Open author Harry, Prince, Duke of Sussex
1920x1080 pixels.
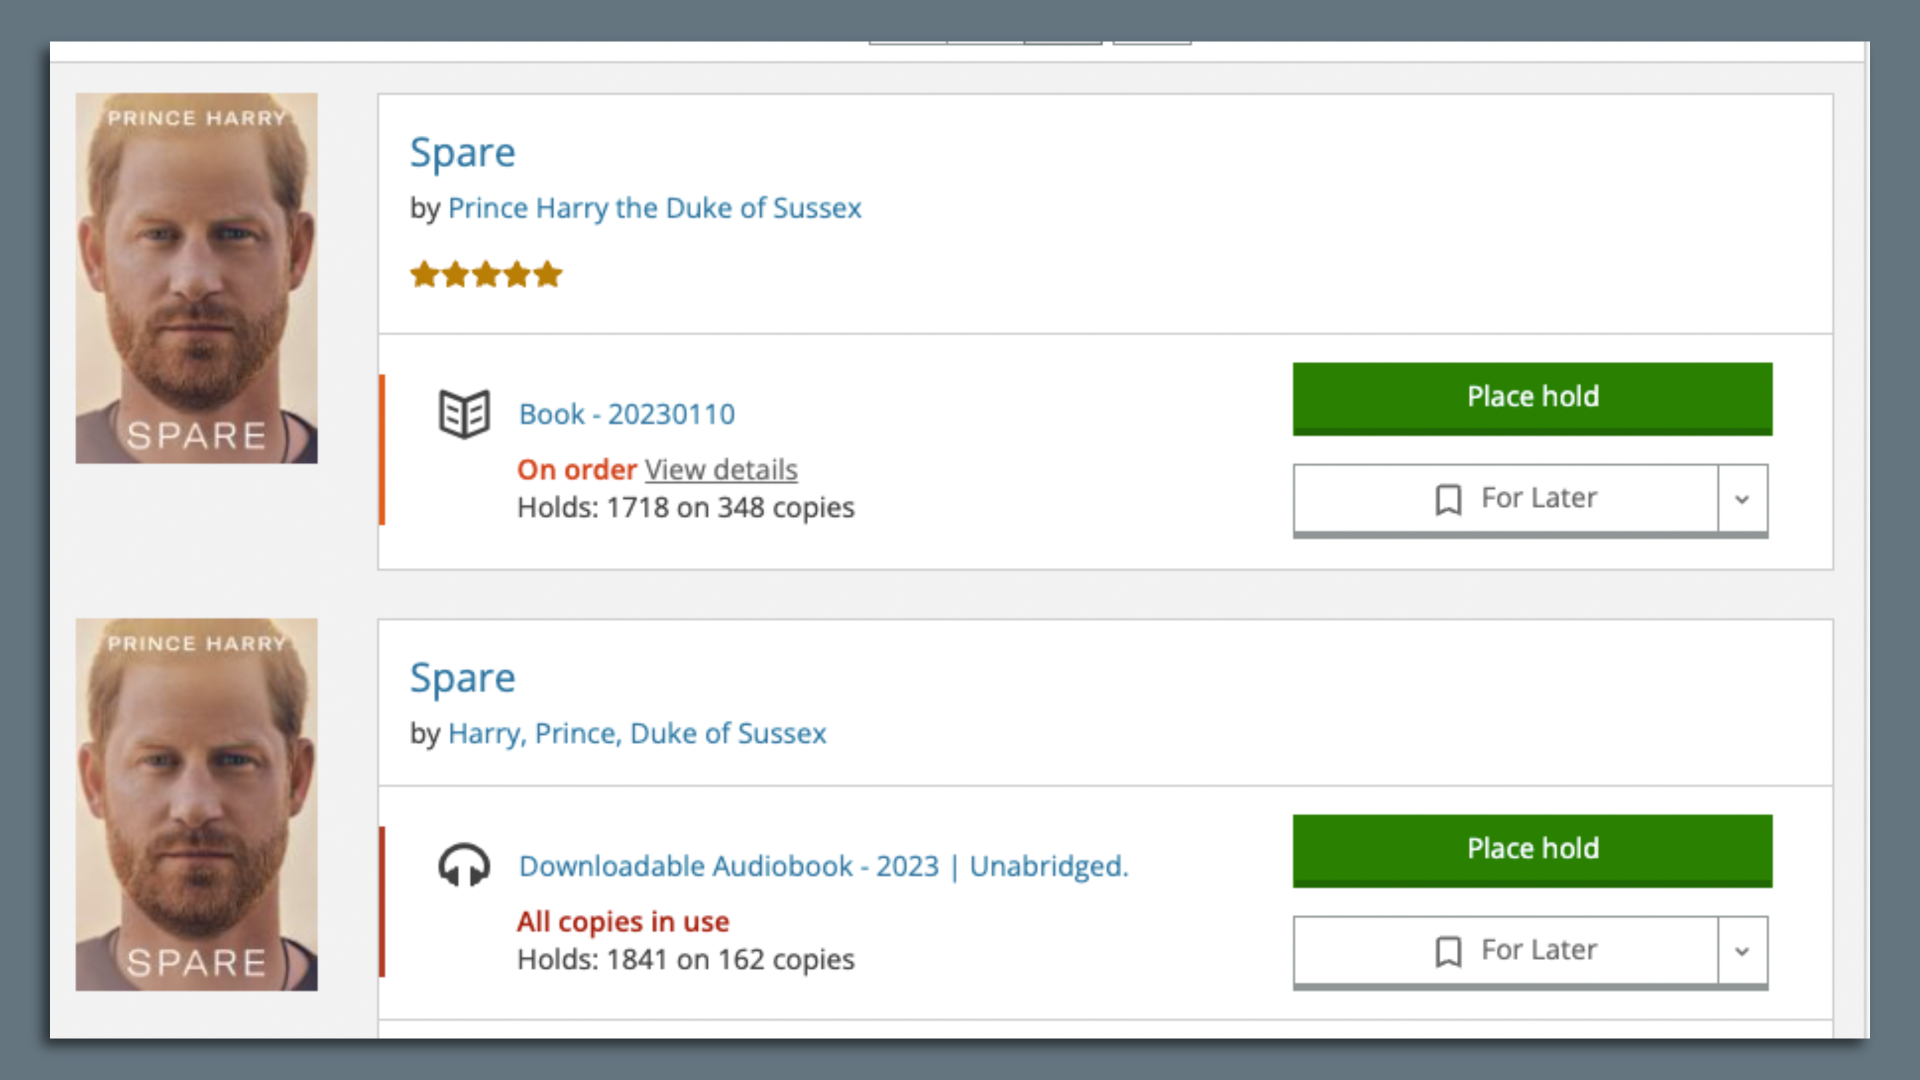pyautogui.click(x=637, y=733)
